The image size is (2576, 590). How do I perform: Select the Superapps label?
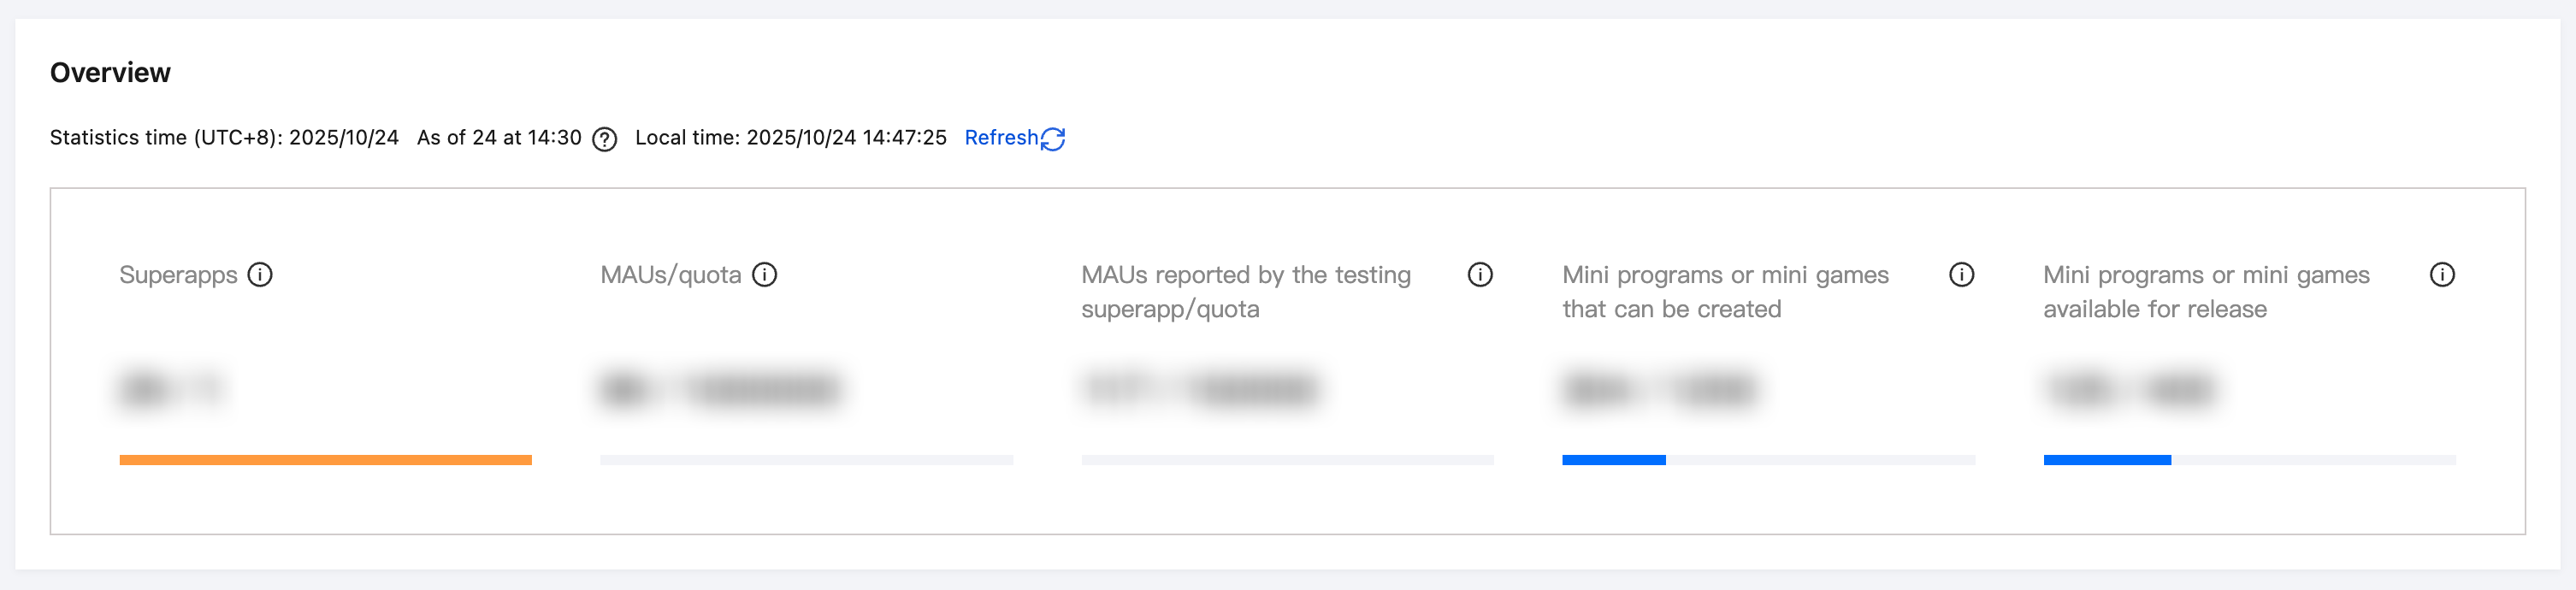click(x=178, y=275)
